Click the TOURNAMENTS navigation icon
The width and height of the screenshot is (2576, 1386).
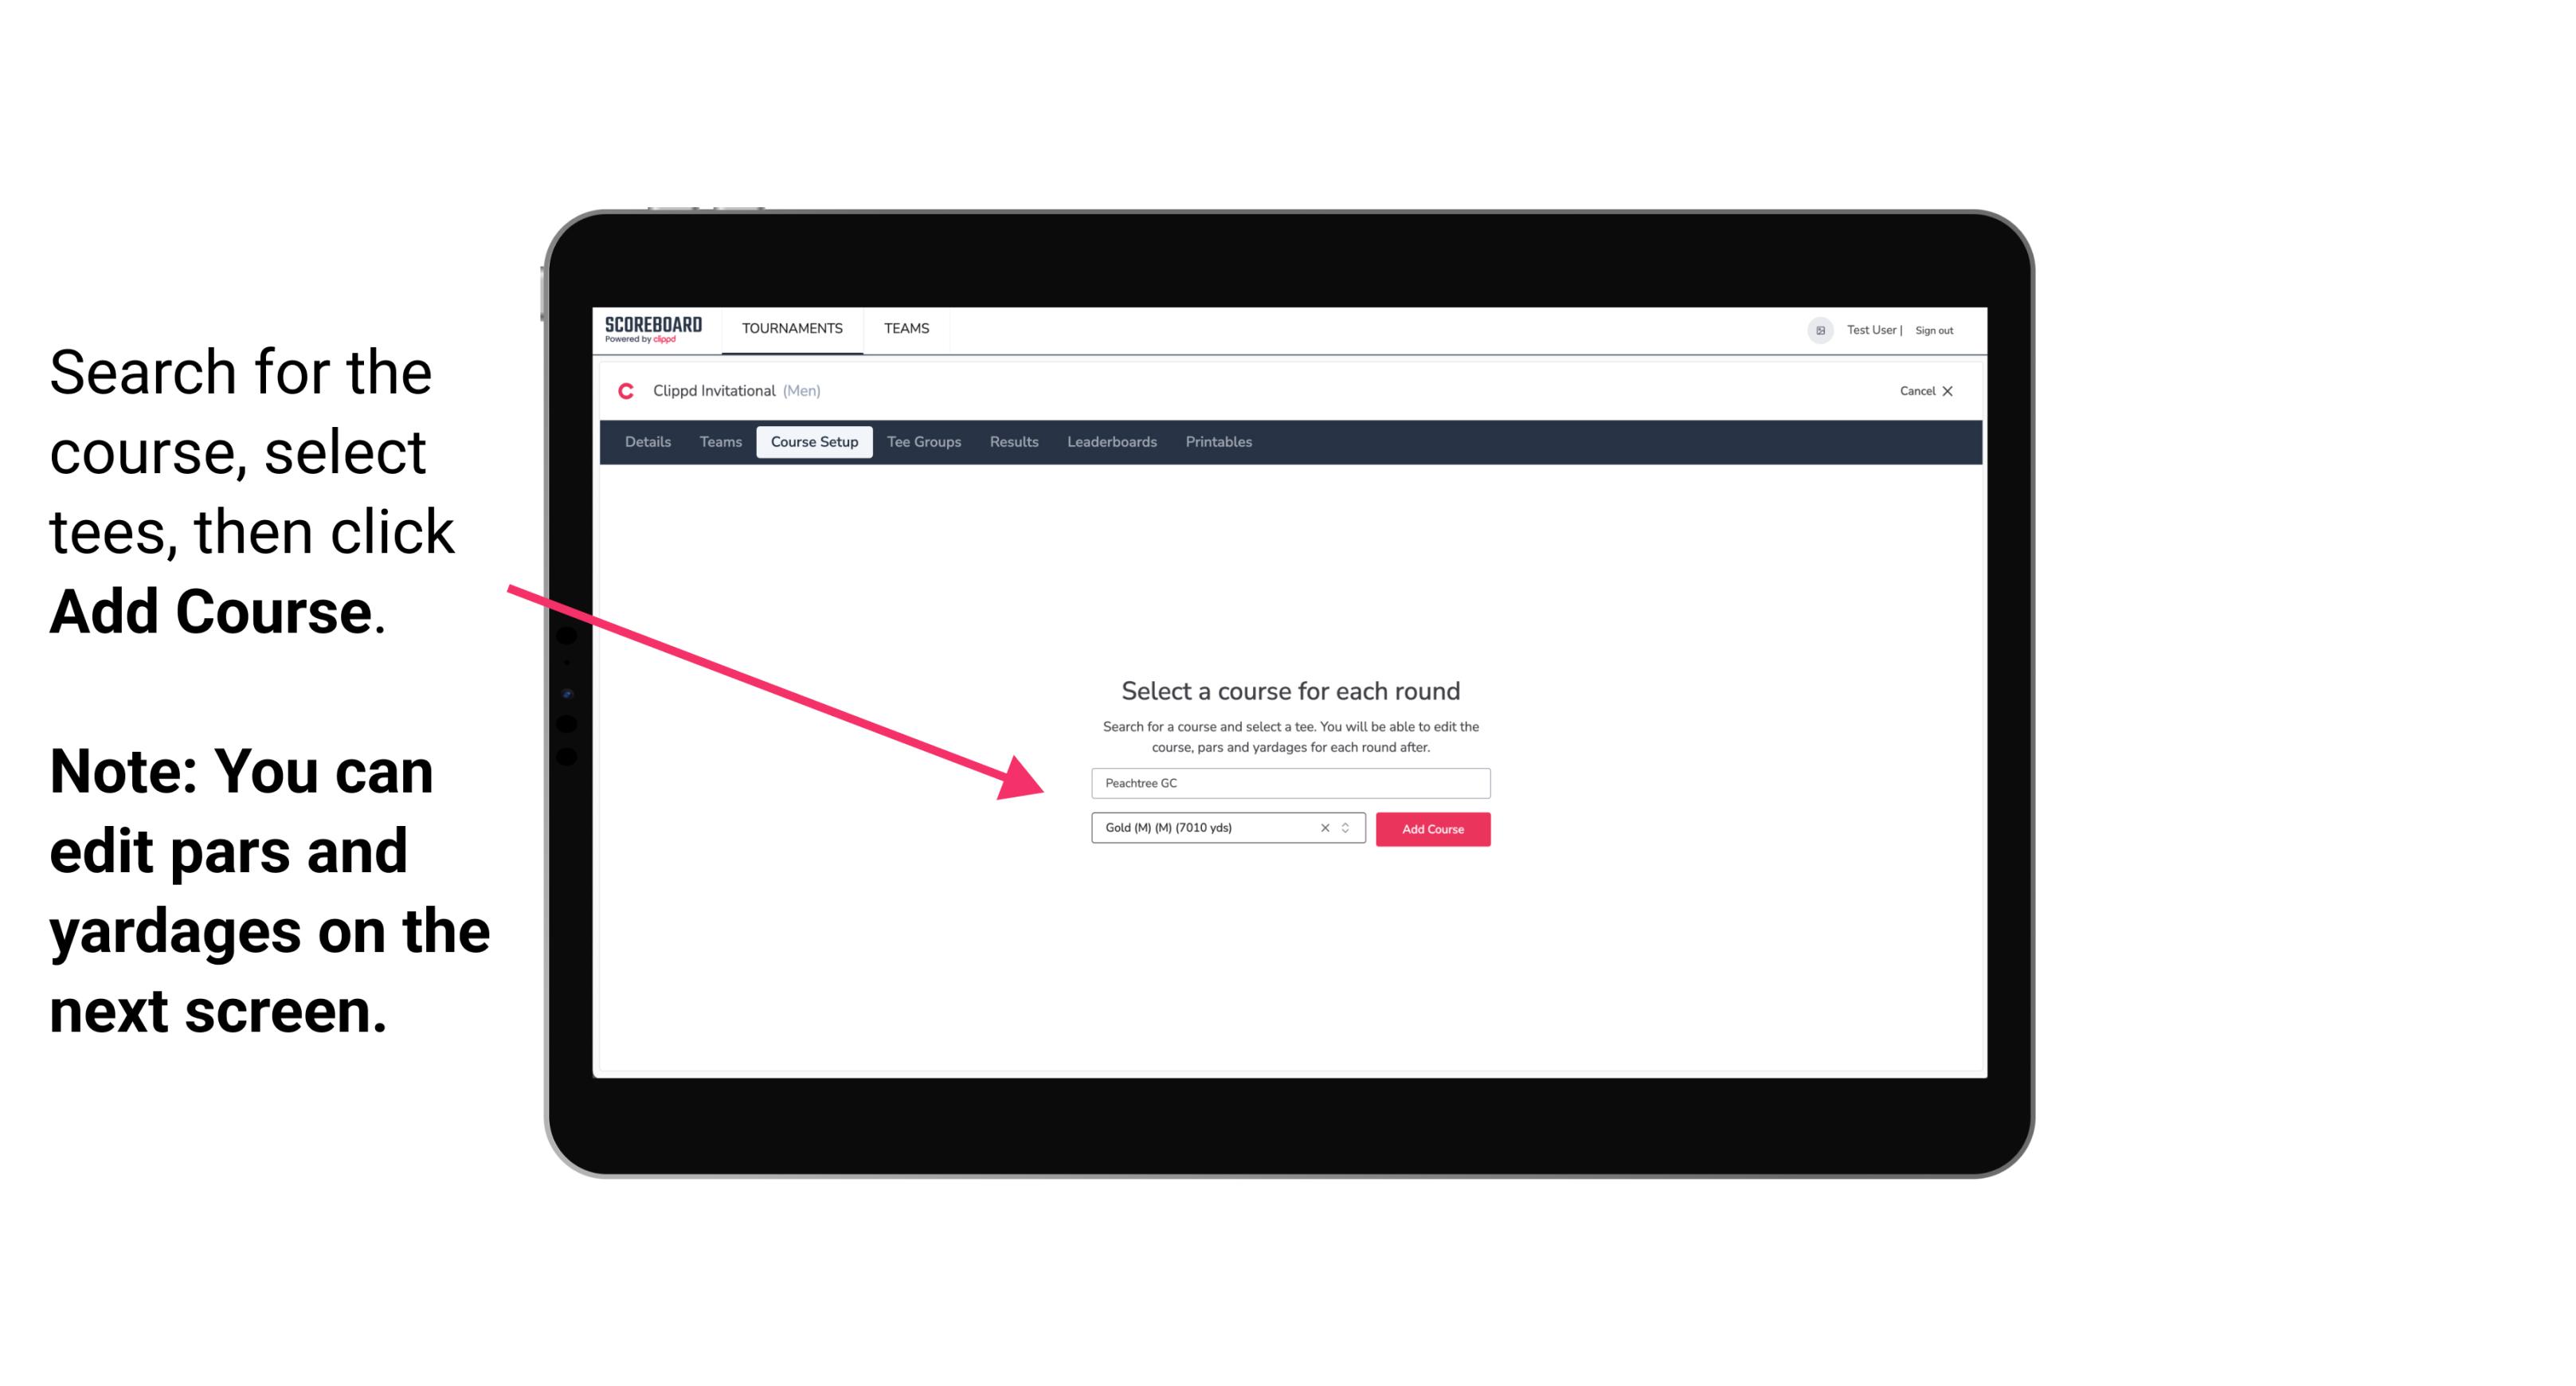(792, 327)
